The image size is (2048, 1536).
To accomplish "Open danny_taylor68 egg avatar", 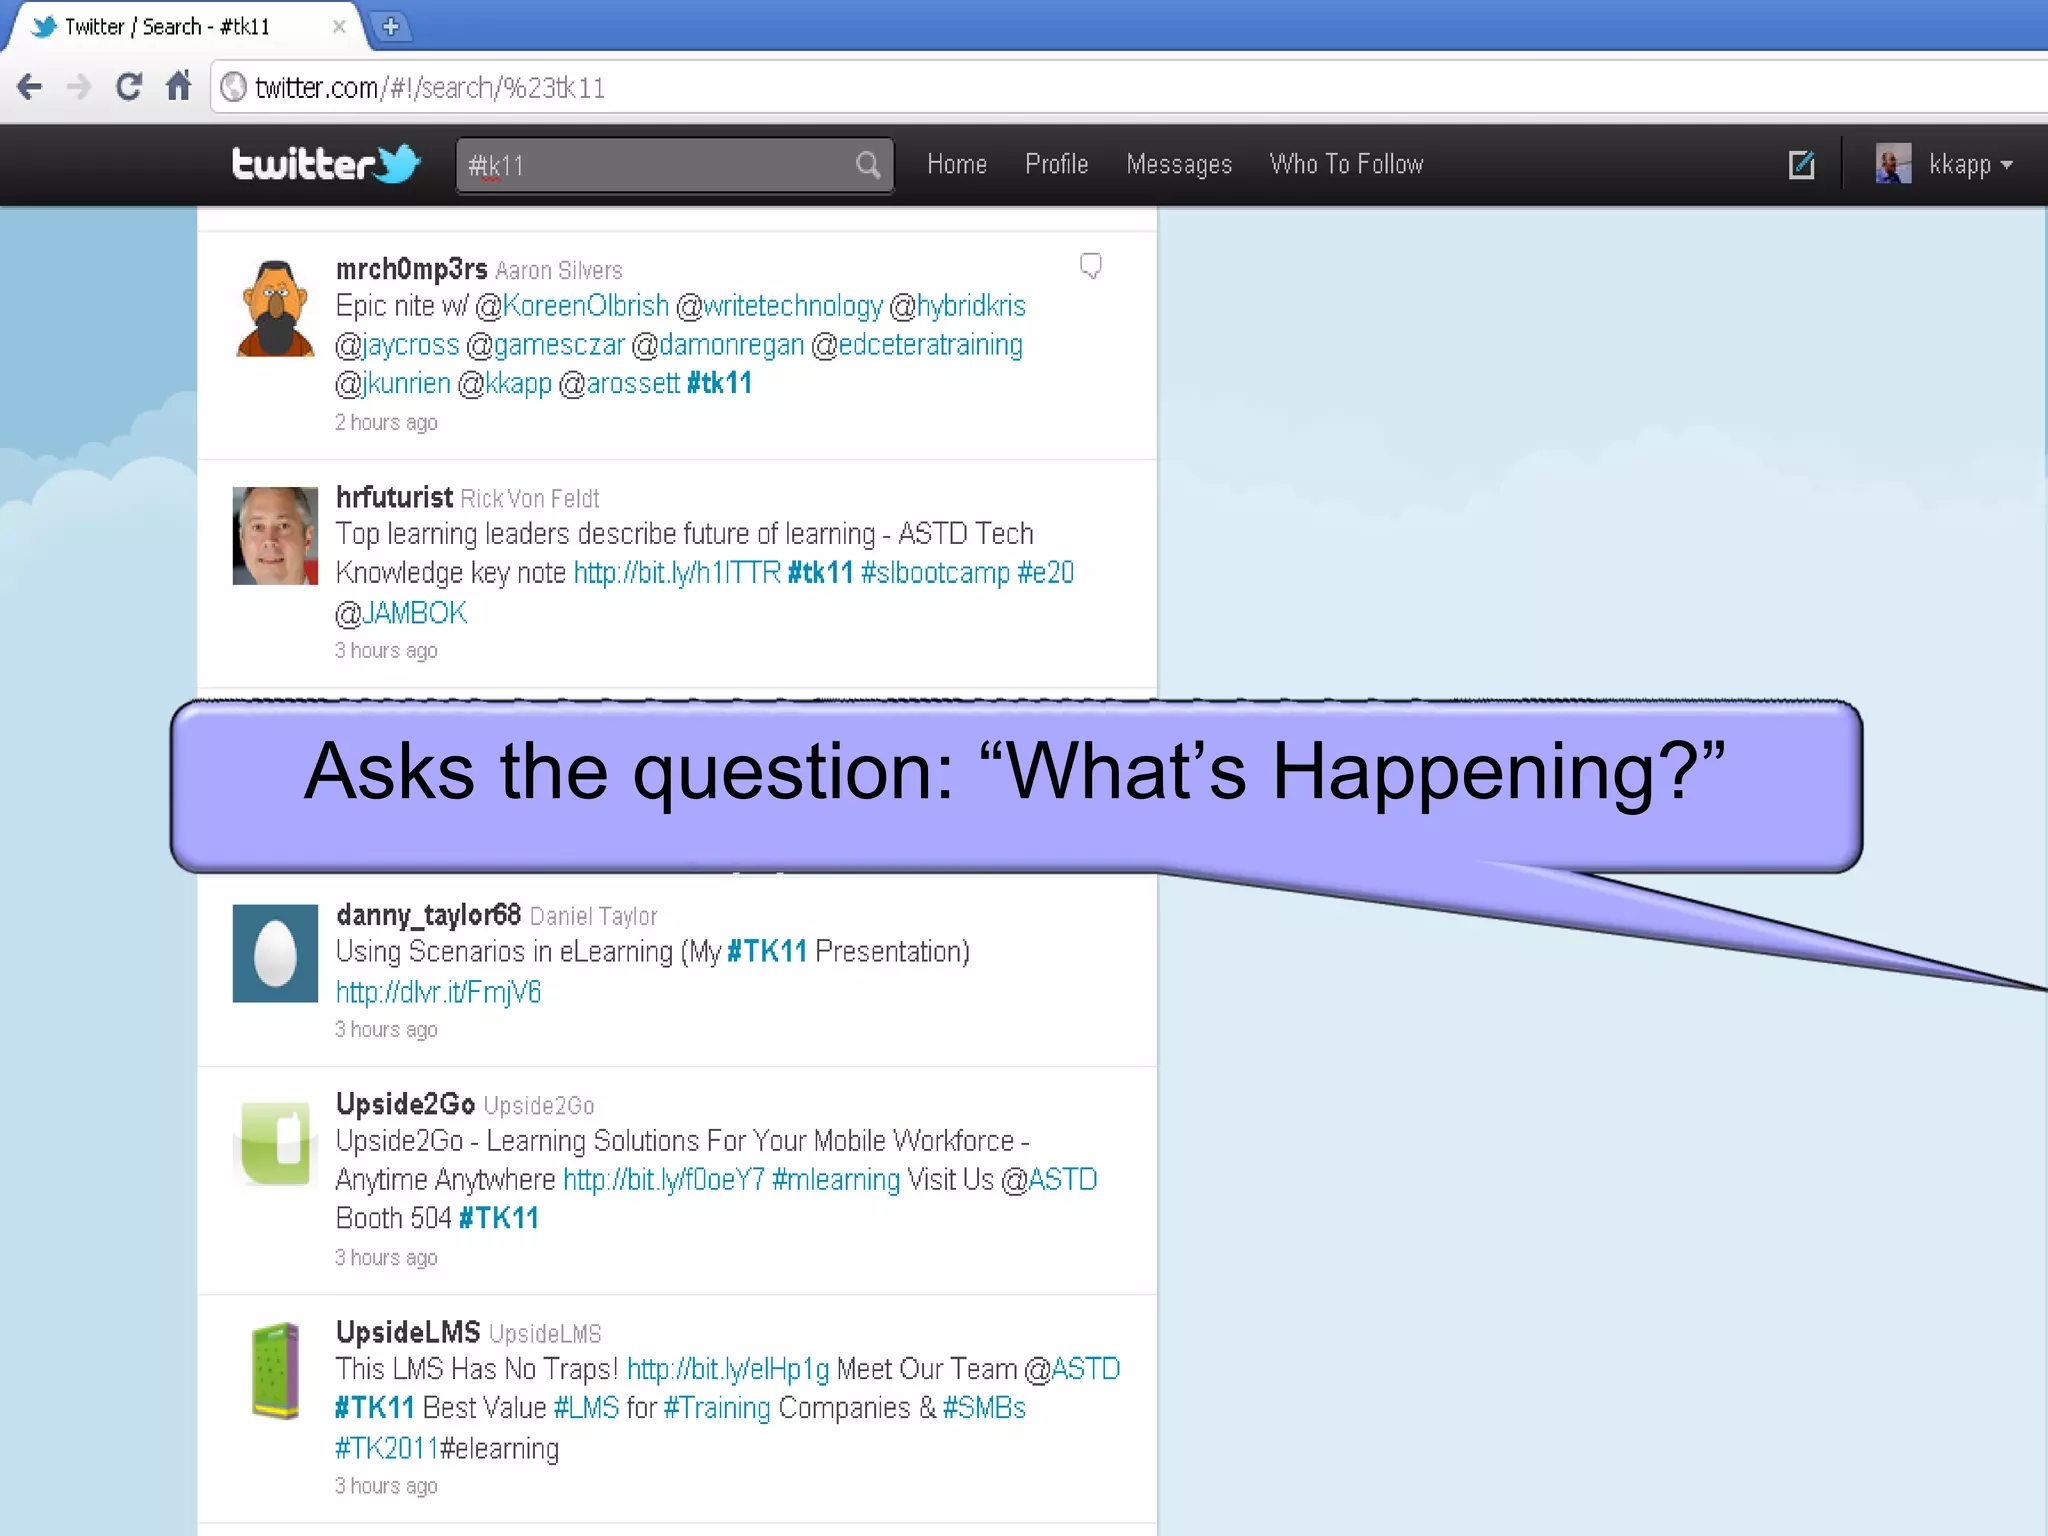I will (x=275, y=953).
